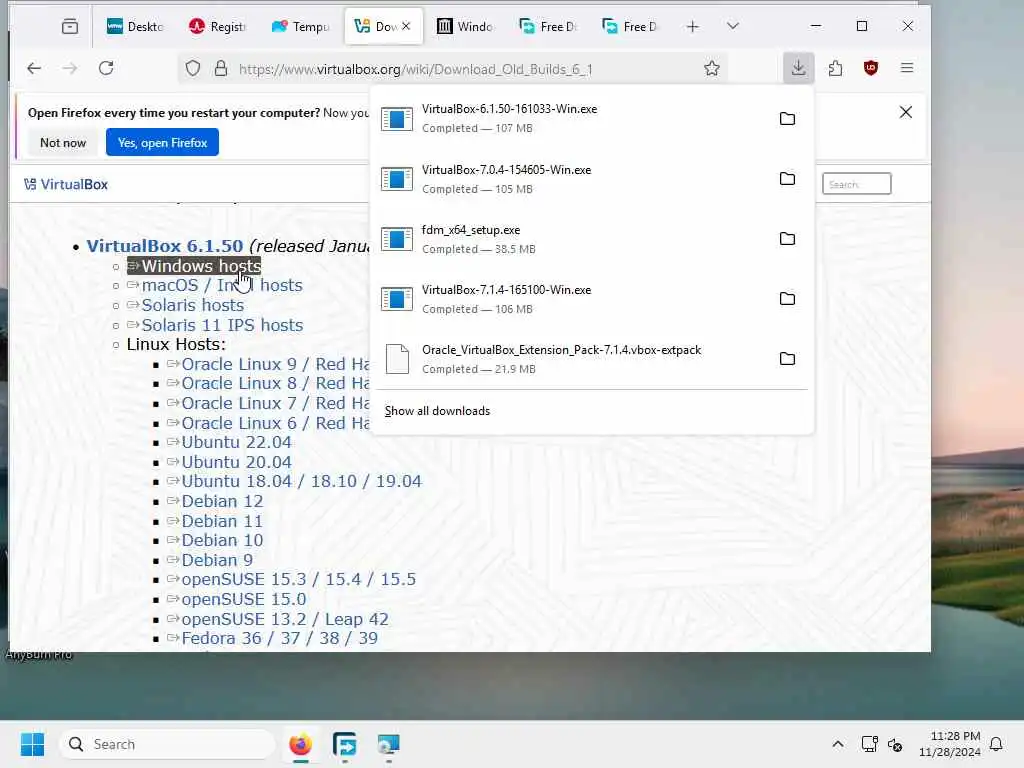Viewport: 1024px width, 768px height.
Task: Show Extension Pack download in folder
Action: 788,359
